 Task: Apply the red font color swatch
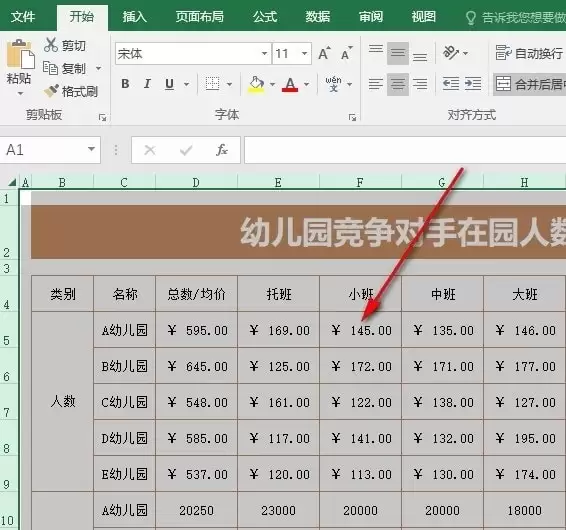pyautogui.click(x=290, y=84)
